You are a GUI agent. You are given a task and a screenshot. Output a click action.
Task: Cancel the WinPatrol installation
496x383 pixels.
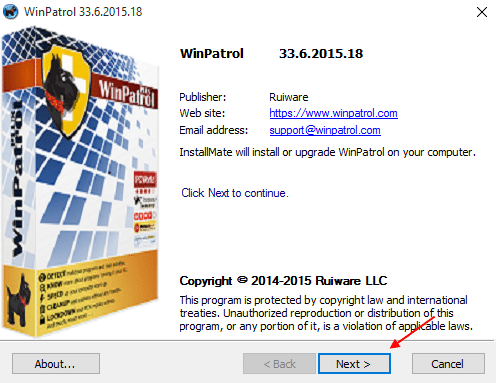[448, 364]
